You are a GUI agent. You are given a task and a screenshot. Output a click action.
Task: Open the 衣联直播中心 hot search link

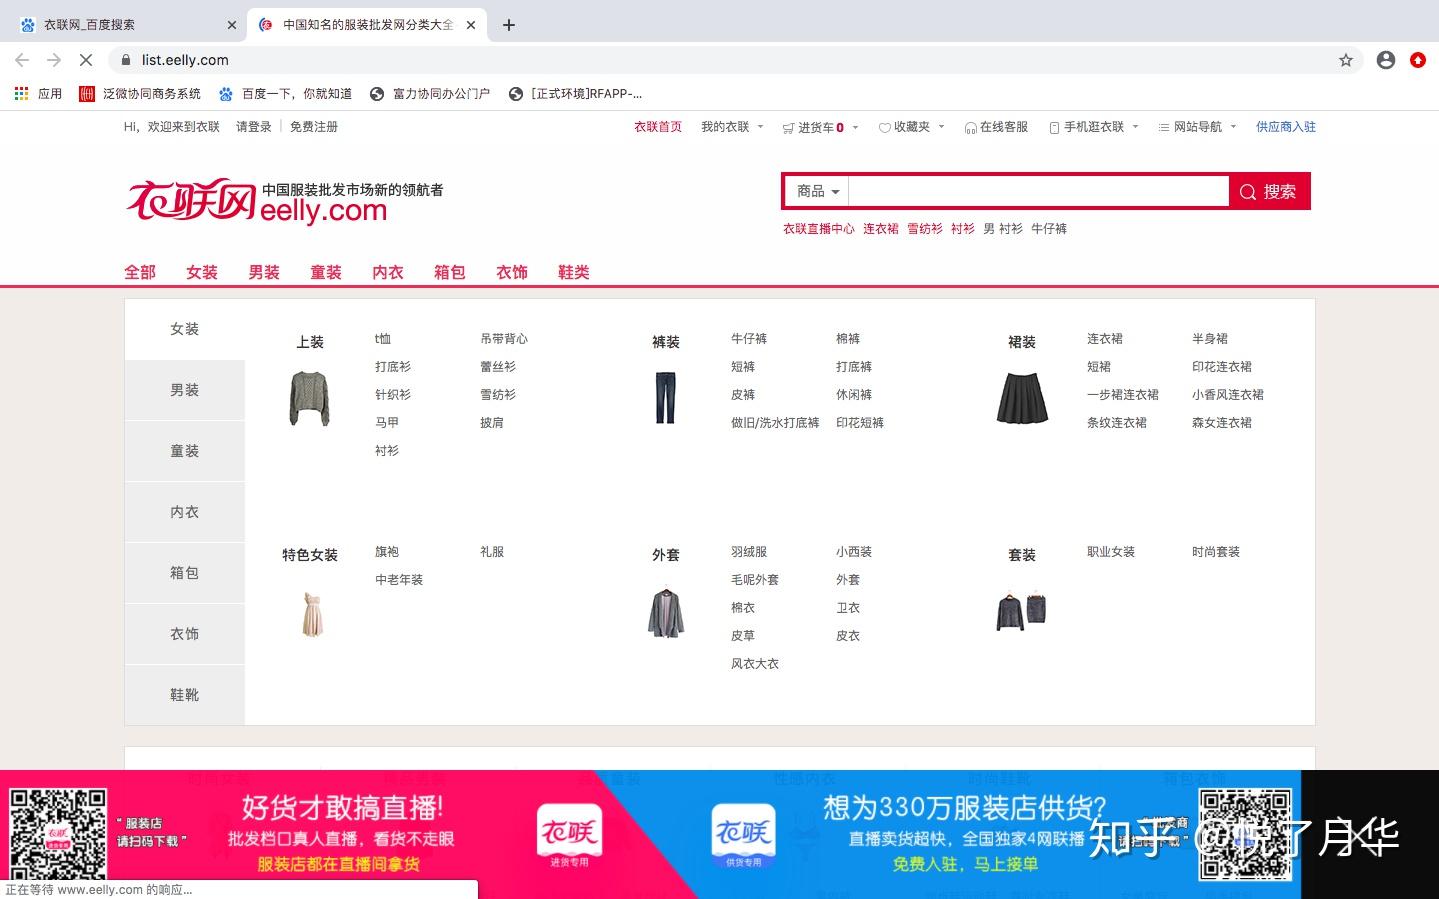pyautogui.click(x=818, y=228)
